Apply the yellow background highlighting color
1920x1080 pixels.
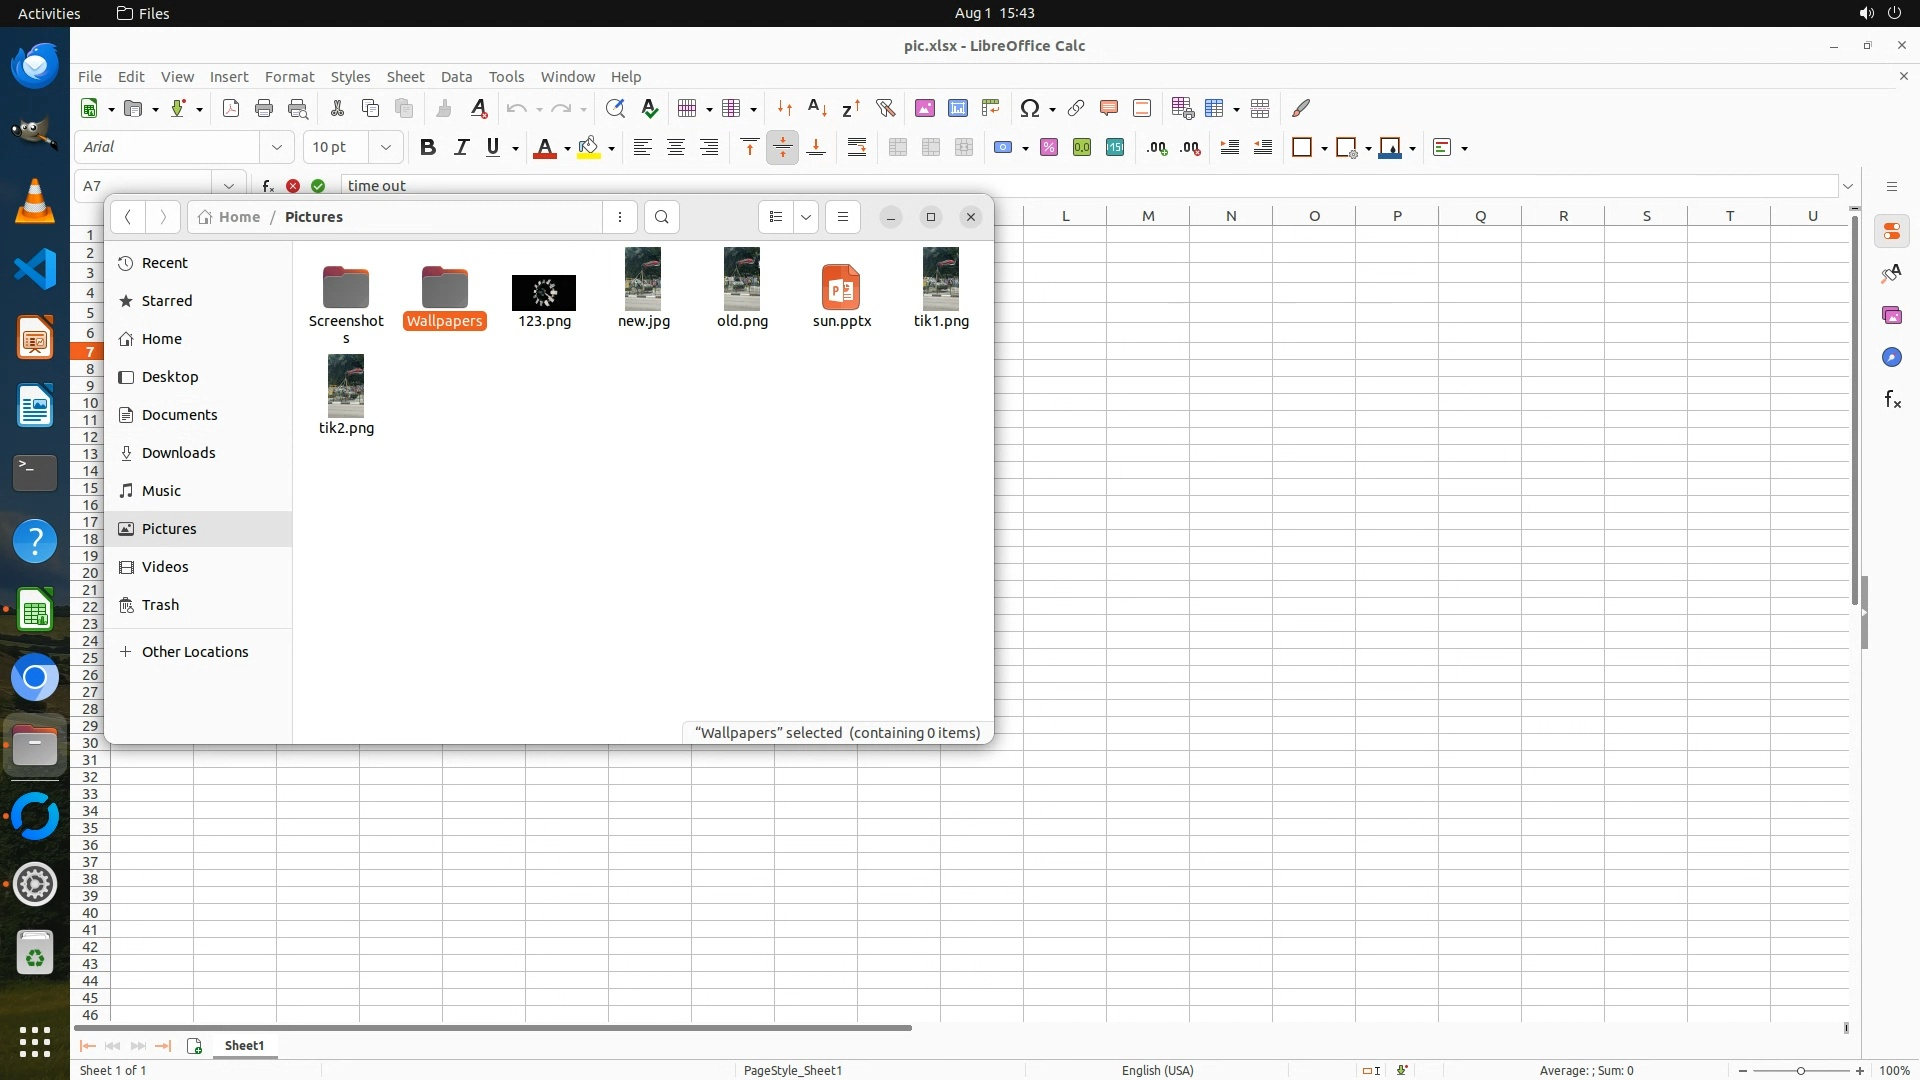[x=589, y=147]
